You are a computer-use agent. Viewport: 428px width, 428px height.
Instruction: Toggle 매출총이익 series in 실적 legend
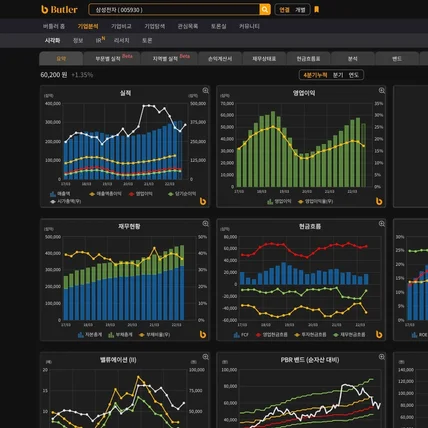[105, 194]
